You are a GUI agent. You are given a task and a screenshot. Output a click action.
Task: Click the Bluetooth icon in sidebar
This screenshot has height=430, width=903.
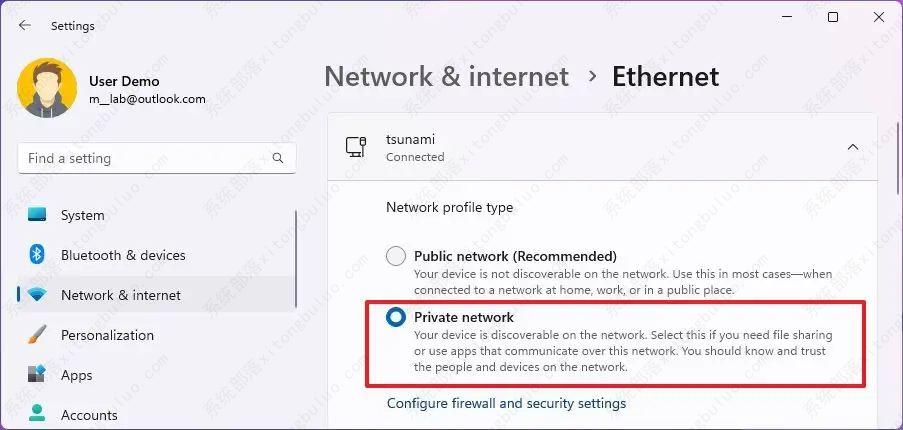pos(37,255)
